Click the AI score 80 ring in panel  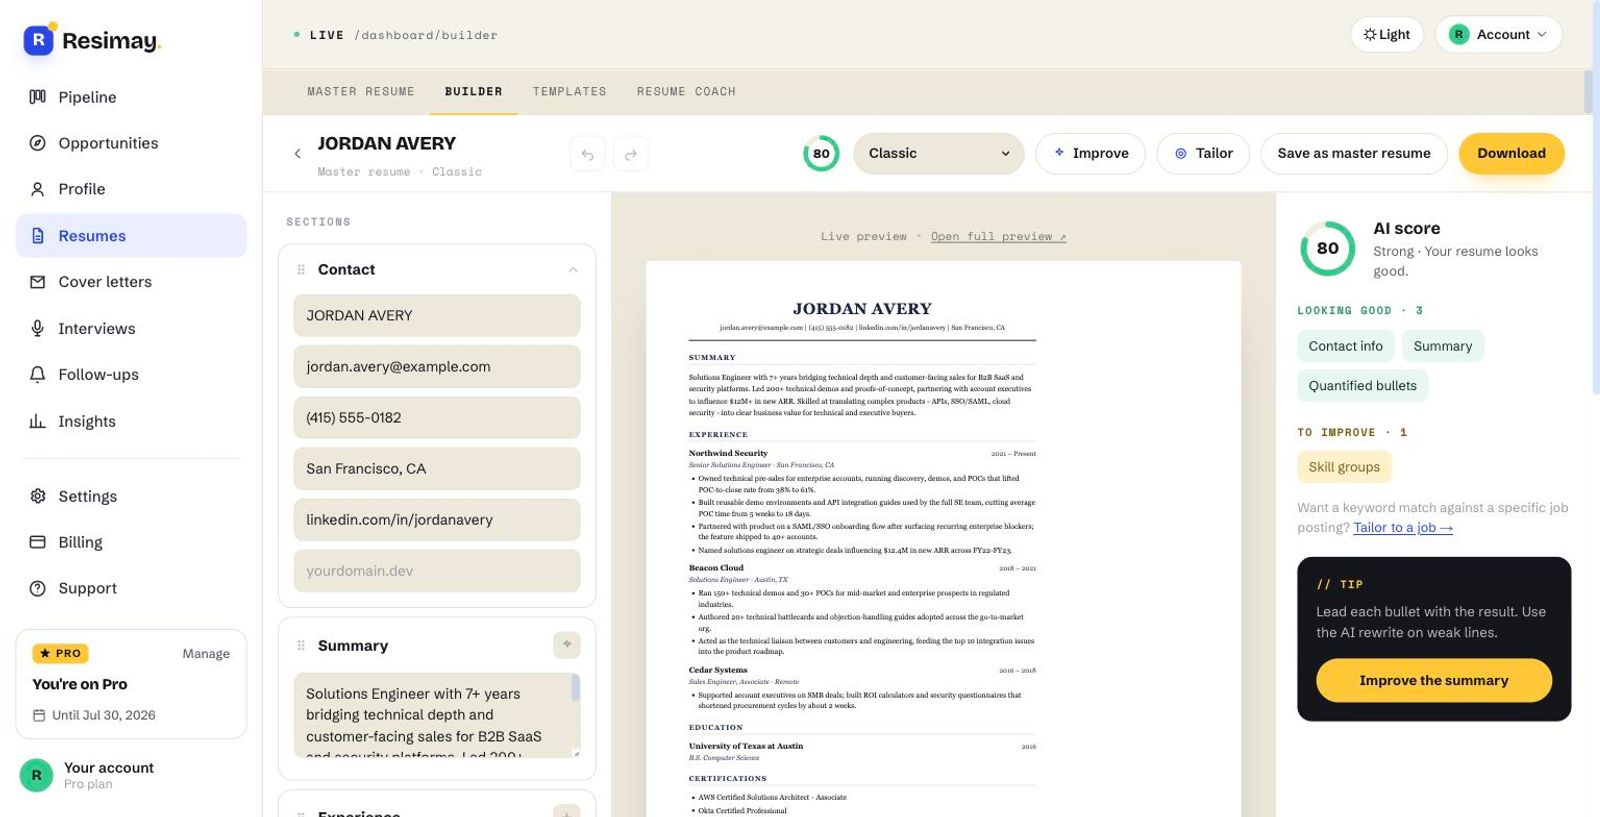click(1328, 249)
